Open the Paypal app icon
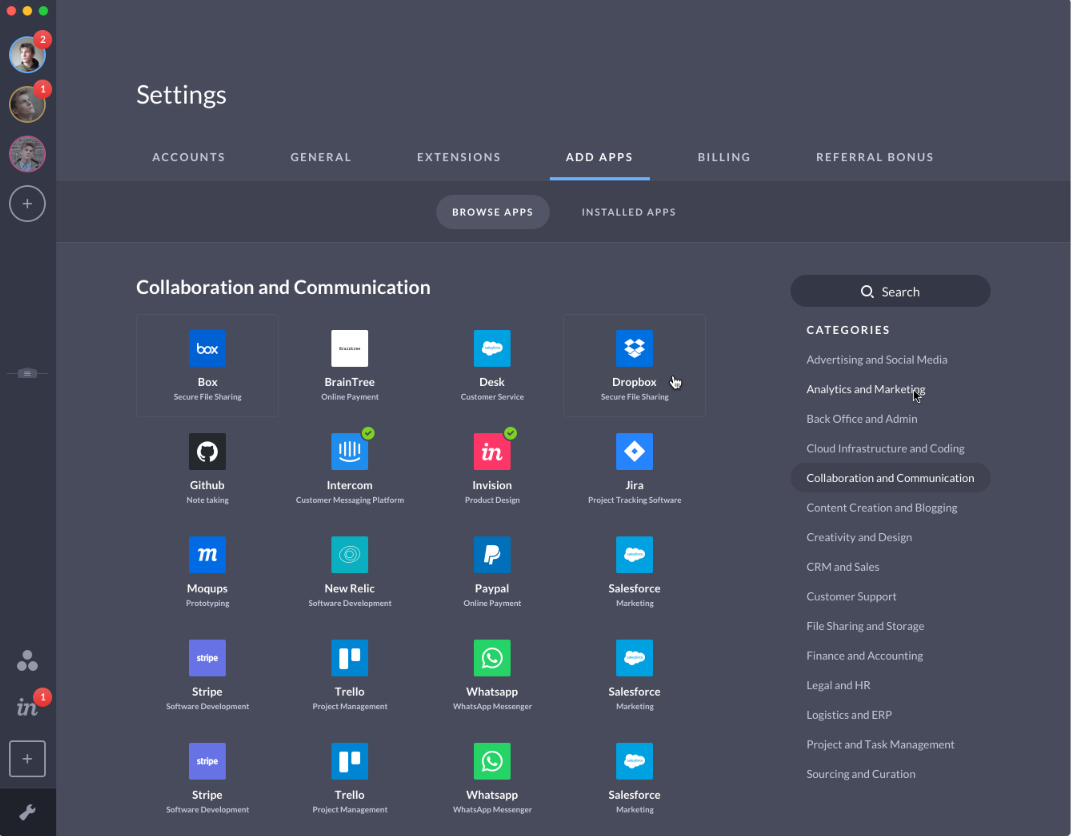 click(492, 555)
